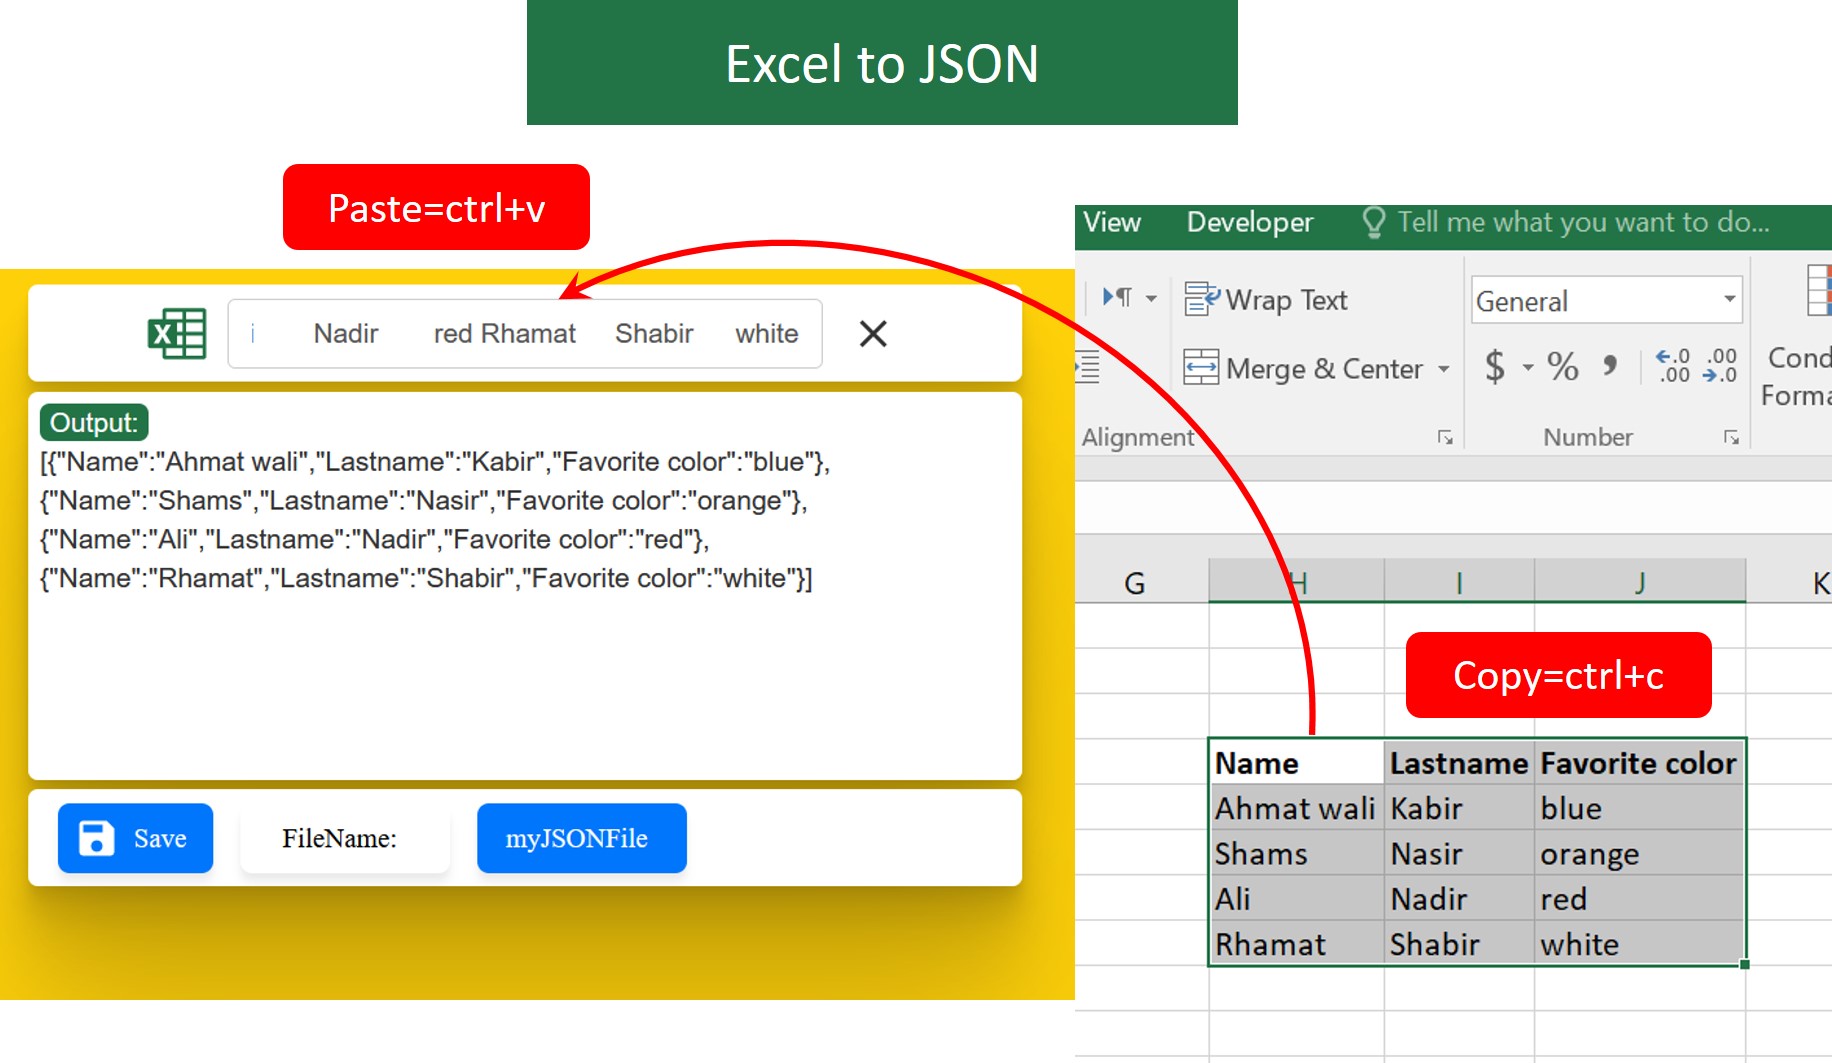
Task: Click the Tell me what you want search box
Action: click(1583, 222)
